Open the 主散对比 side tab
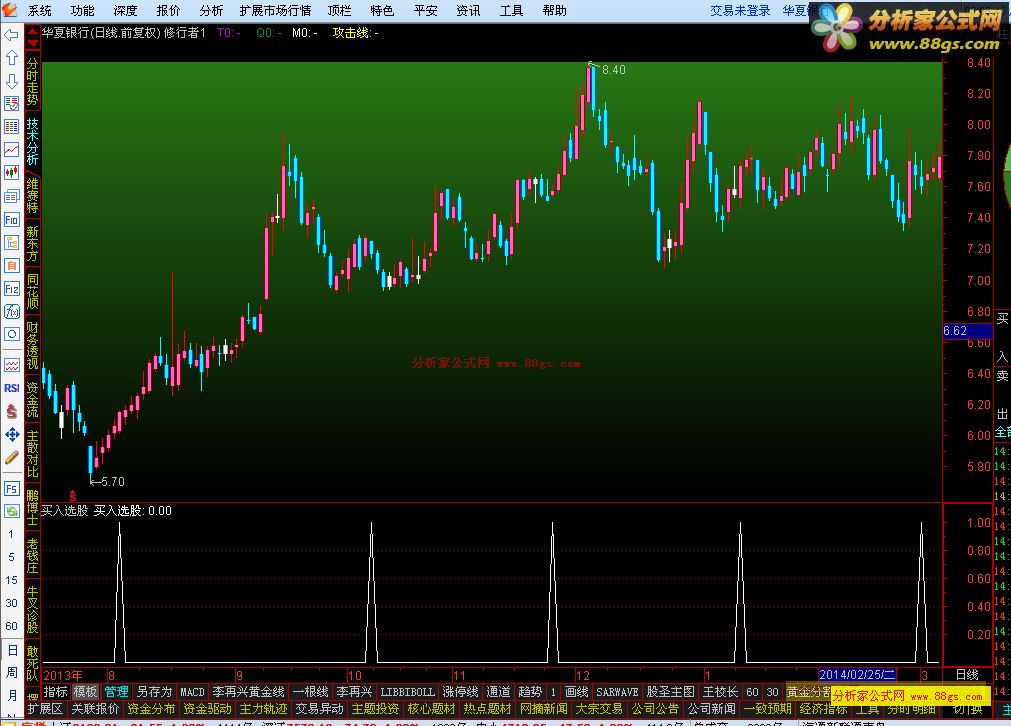Image resolution: width=1011 pixels, height=726 pixels. click(x=32, y=453)
